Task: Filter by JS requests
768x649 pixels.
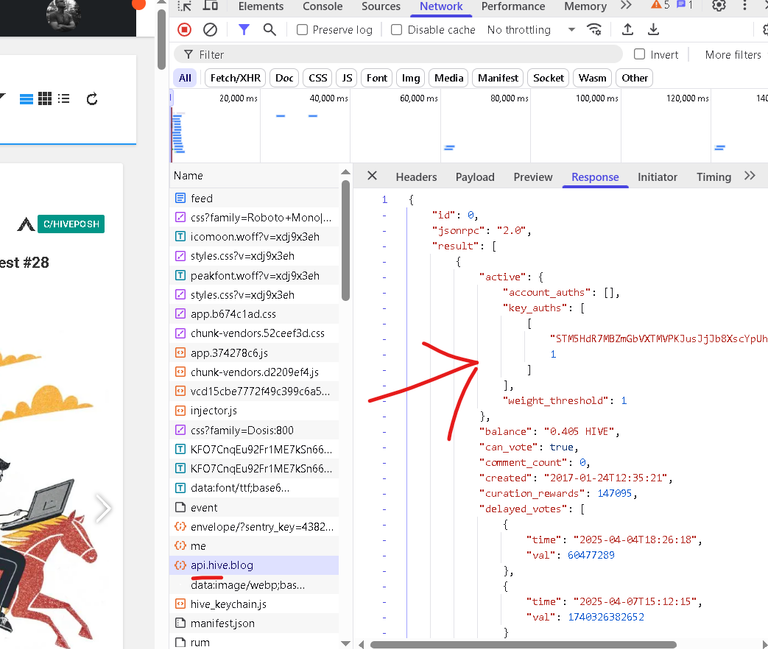Action: tap(347, 78)
